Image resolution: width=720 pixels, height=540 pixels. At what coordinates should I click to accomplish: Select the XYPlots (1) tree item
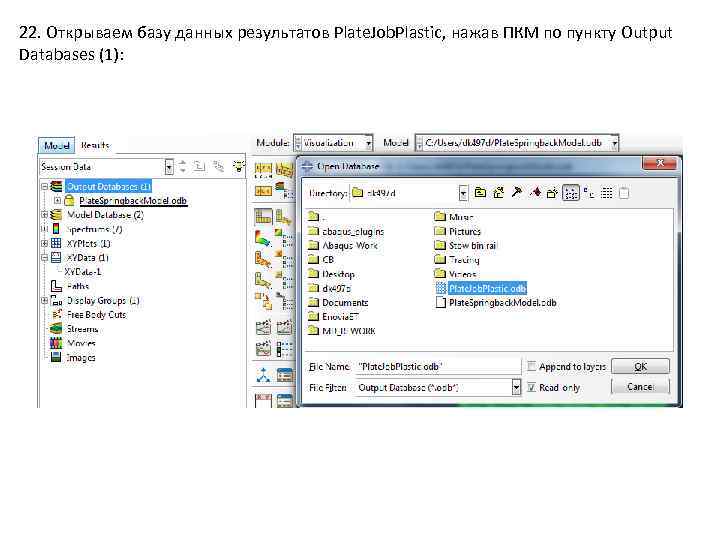click(89, 243)
